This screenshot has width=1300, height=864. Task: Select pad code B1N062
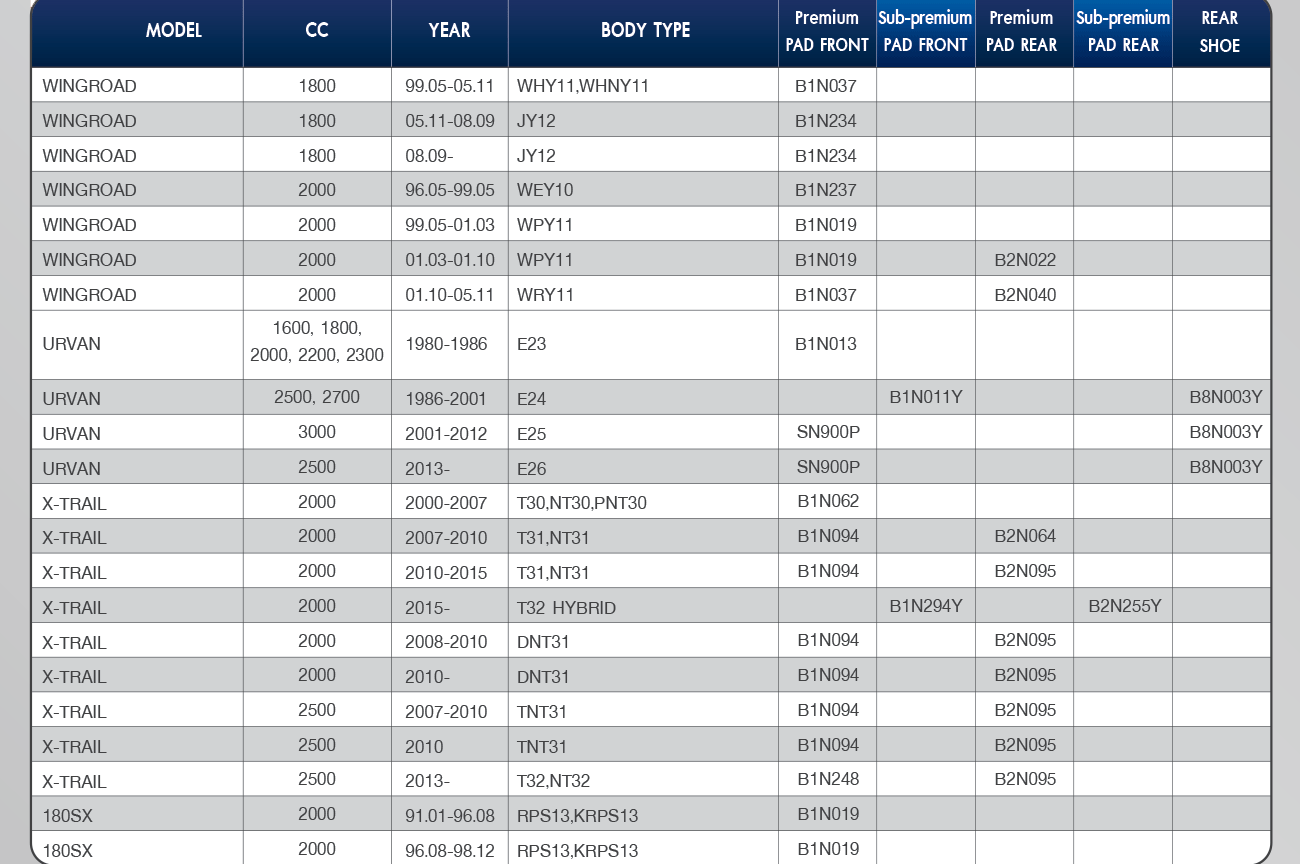(x=828, y=501)
